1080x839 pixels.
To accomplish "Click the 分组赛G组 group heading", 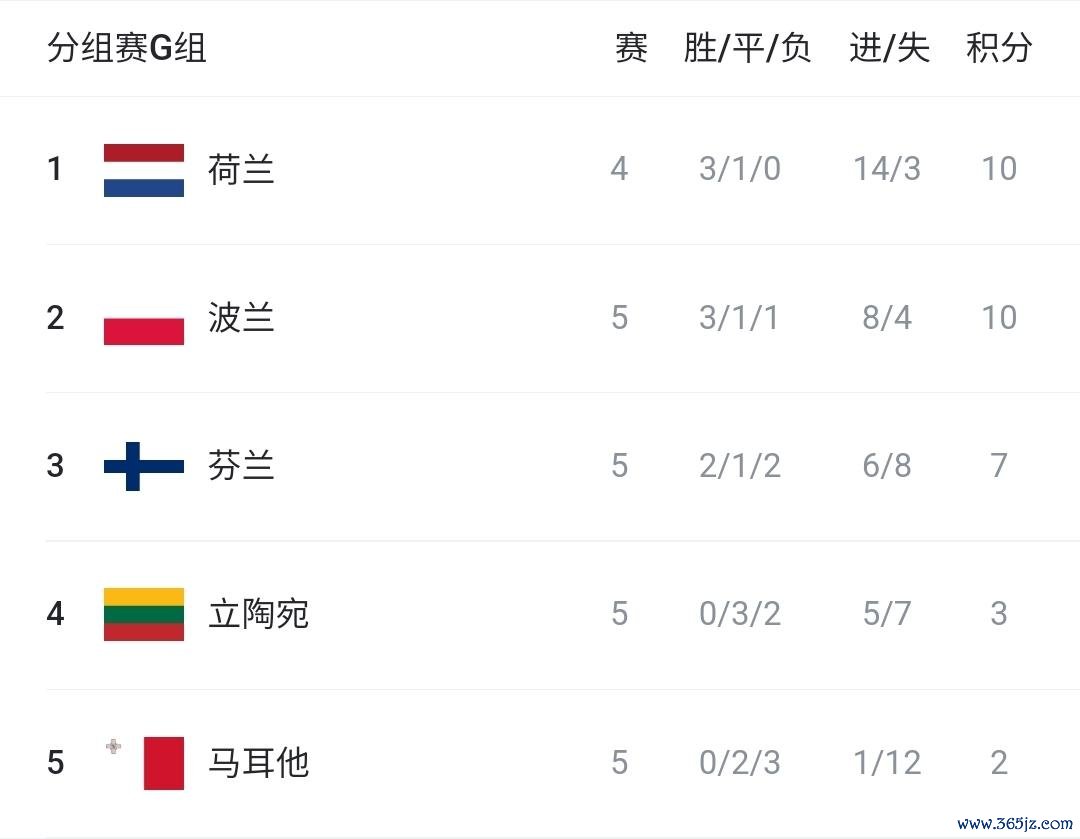I will tap(127, 48).
